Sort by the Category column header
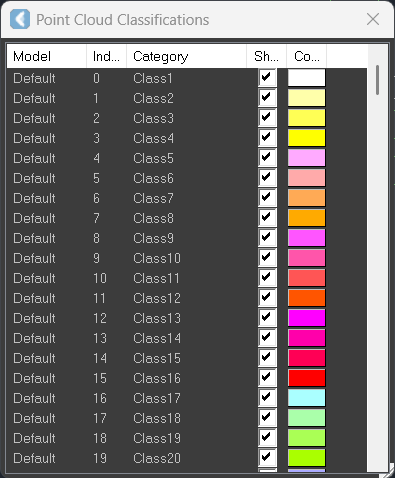Viewport: 395px width, 478px height. coord(186,56)
